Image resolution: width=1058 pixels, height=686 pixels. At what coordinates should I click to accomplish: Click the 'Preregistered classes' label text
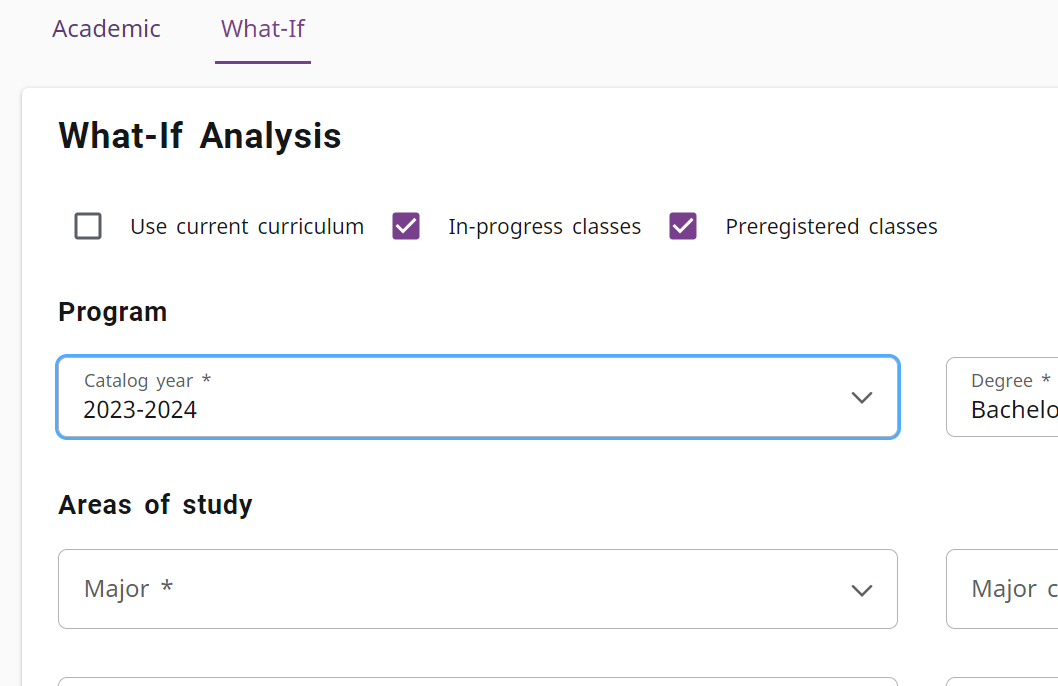(831, 227)
